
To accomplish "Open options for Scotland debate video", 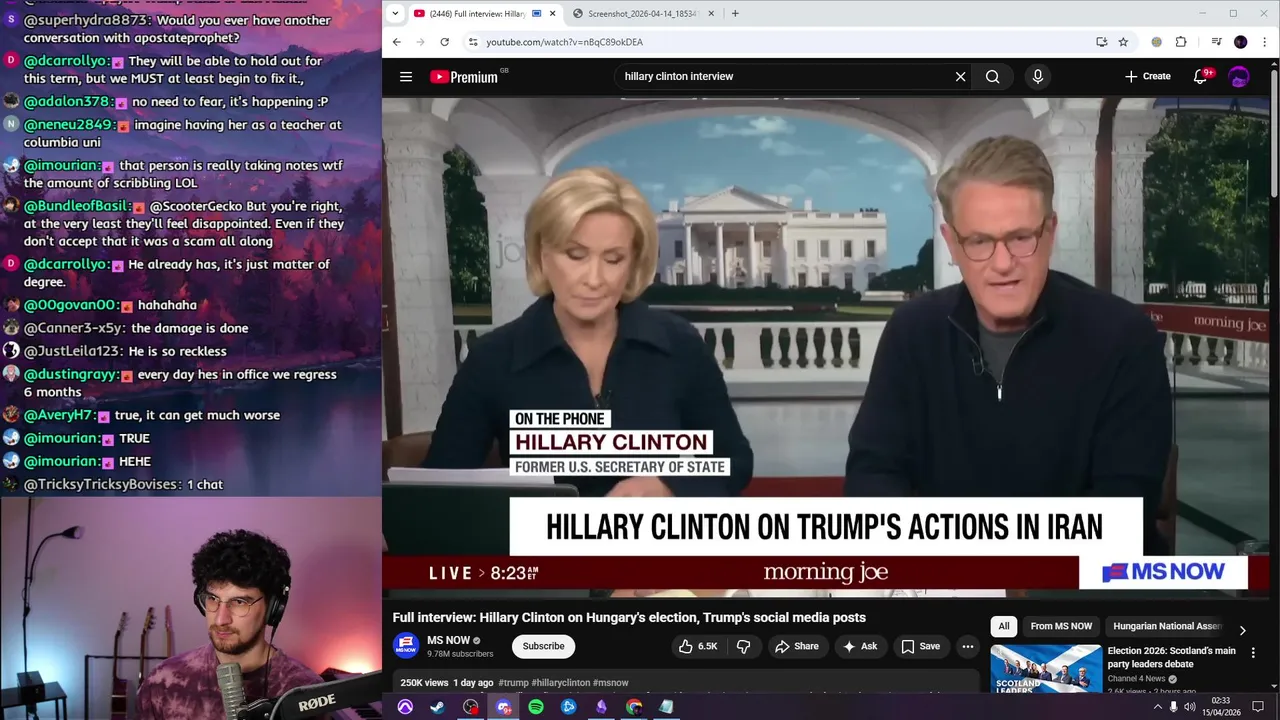I will [x=1253, y=653].
